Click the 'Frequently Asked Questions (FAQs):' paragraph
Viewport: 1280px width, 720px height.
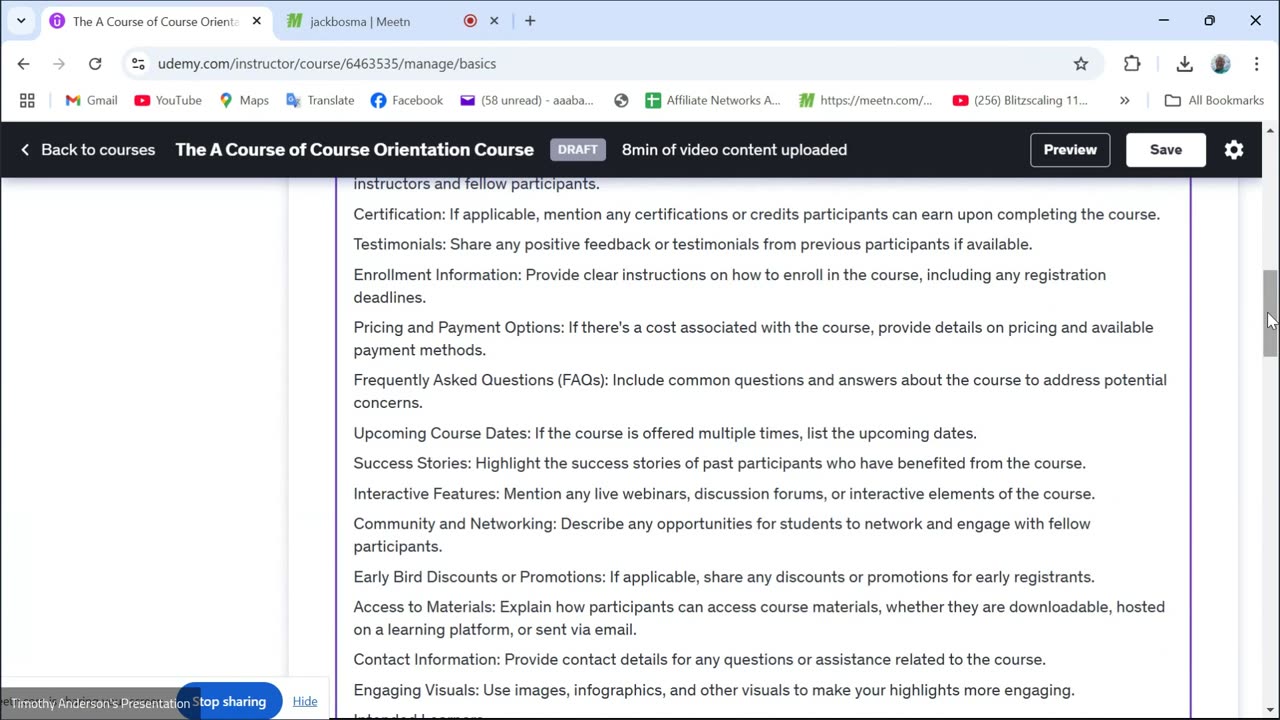click(760, 391)
